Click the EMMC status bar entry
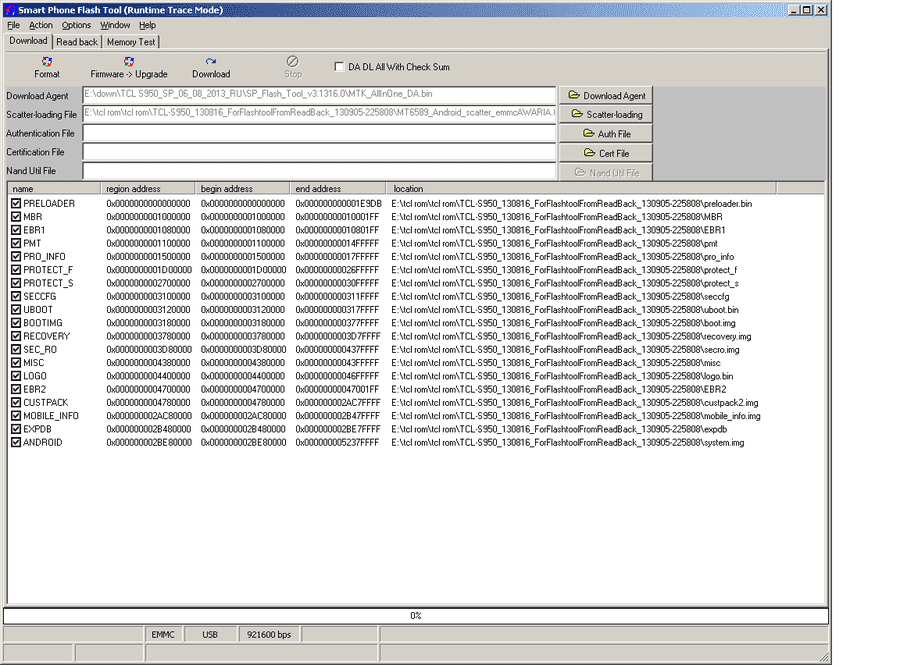The width and height of the screenshot is (900, 665). tap(163, 635)
